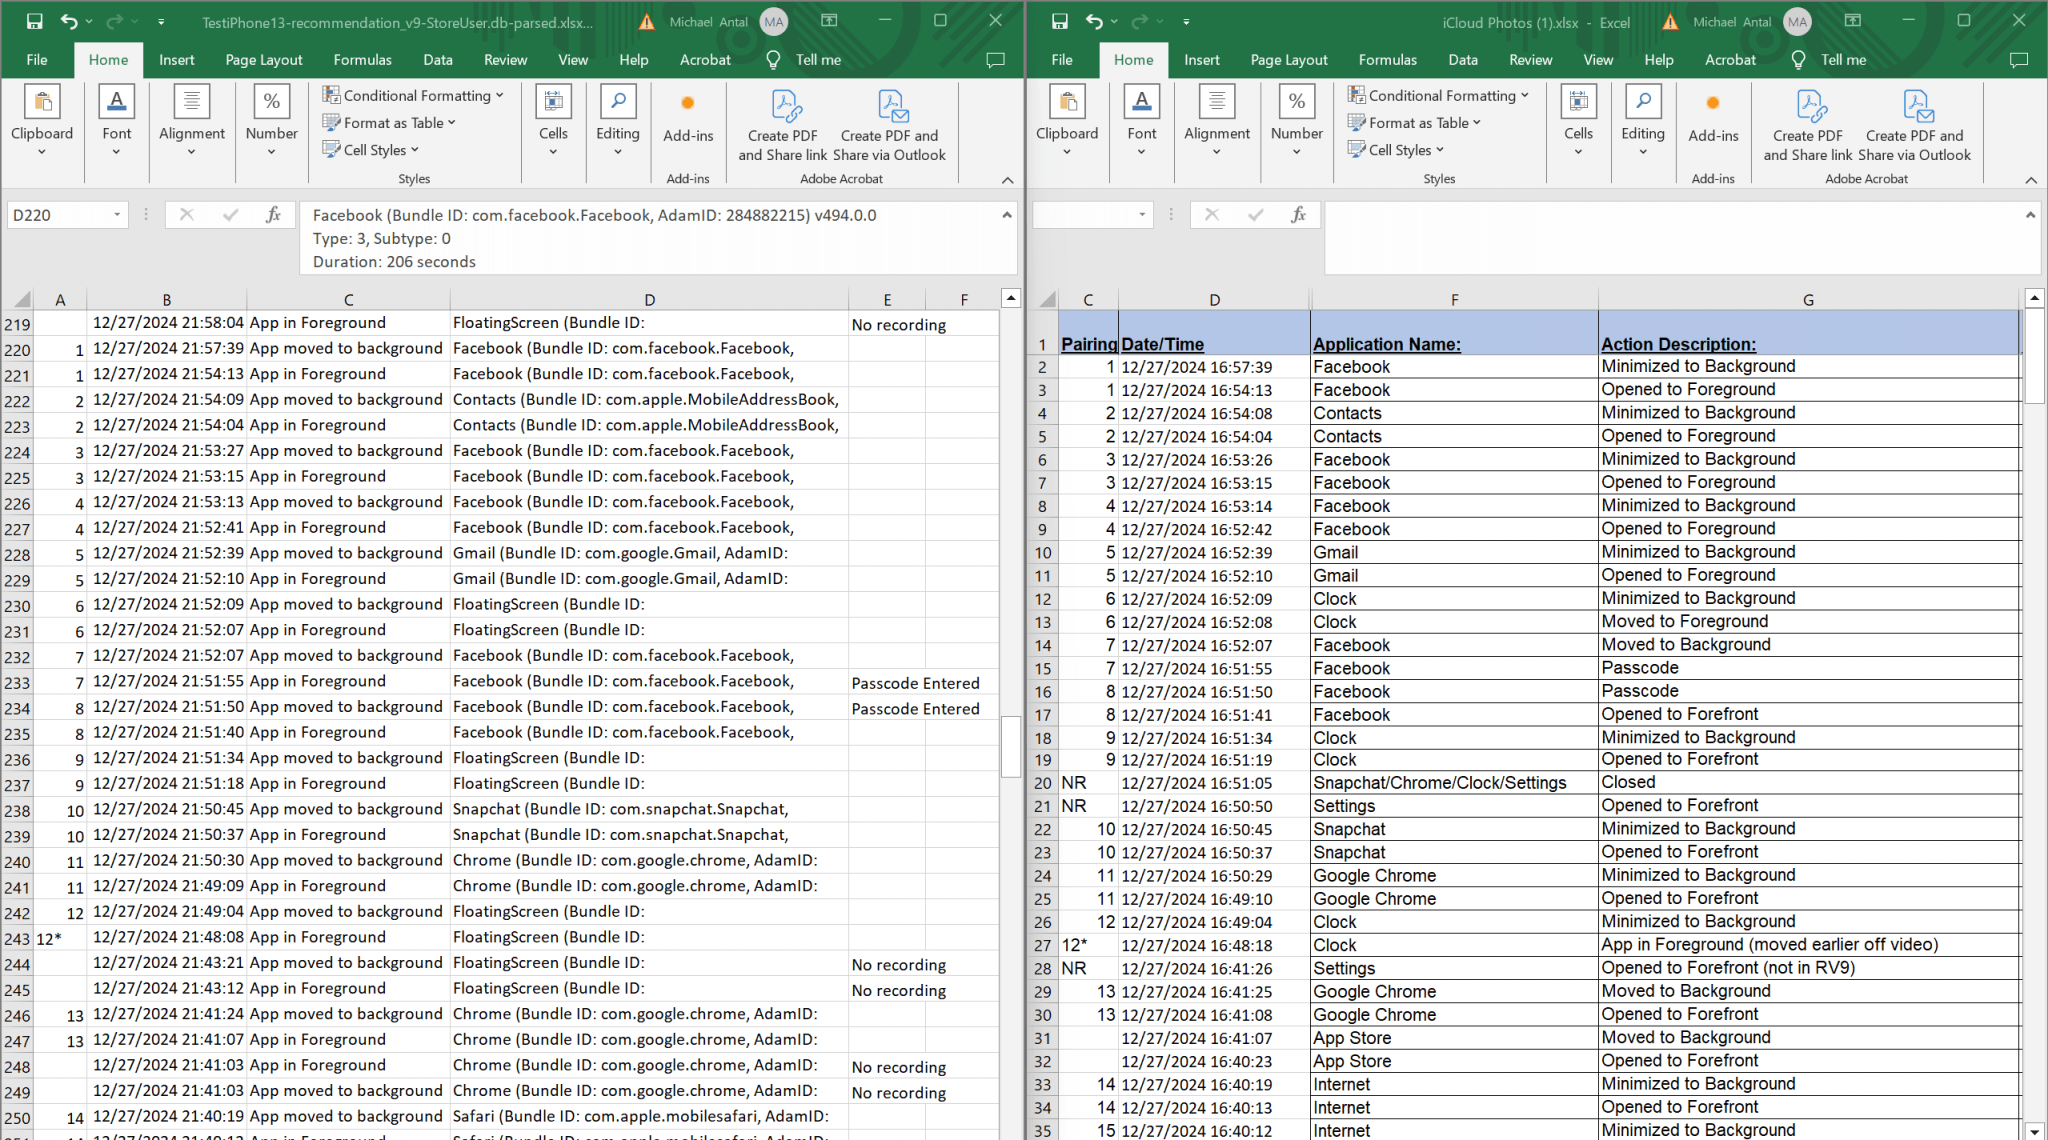Collapse the ribbon in left Excel window
The height and width of the screenshot is (1140, 2048).
1008,180
